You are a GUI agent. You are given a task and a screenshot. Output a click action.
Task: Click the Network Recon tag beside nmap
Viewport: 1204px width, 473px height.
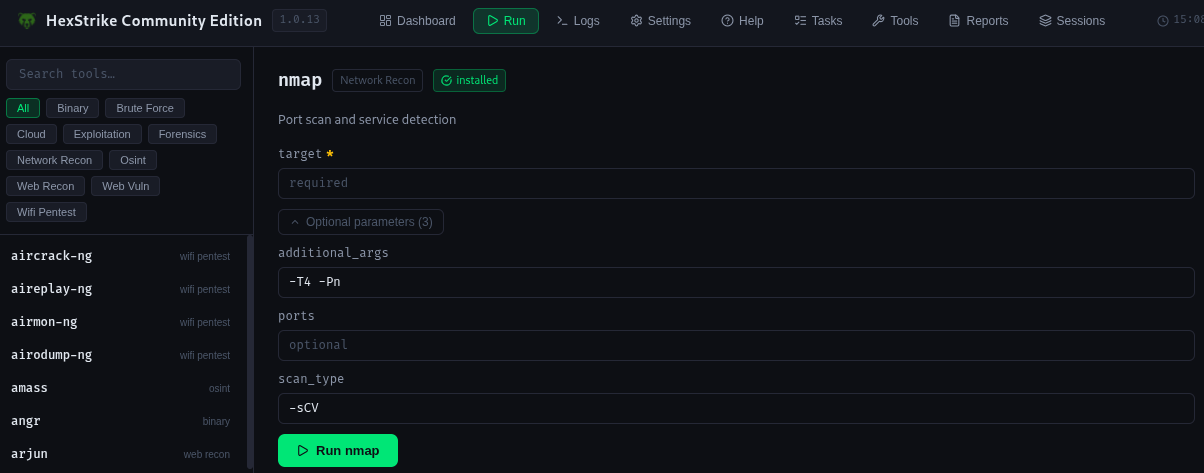pyautogui.click(x=377, y=80)
